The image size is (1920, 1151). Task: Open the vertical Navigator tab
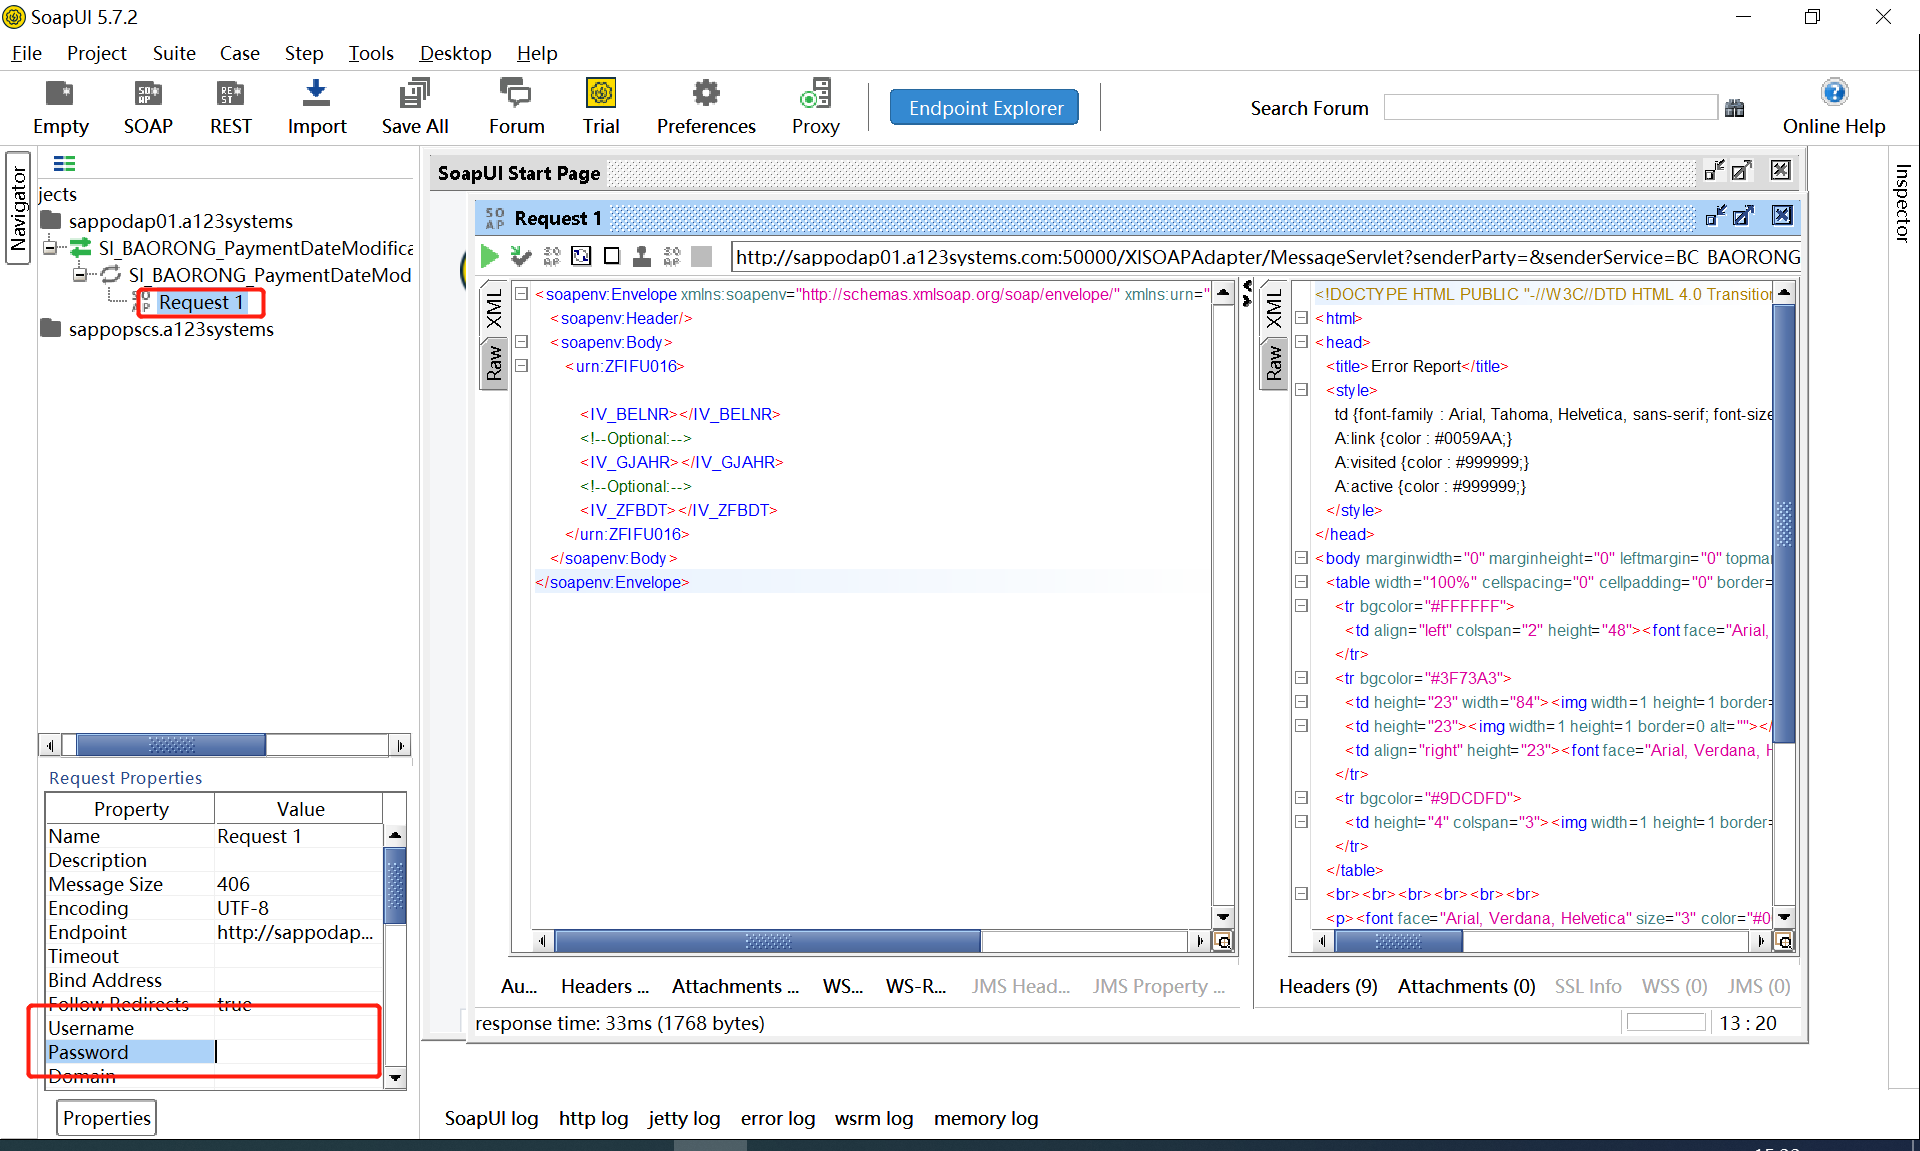pyautogui.click(x=18, y=208)
